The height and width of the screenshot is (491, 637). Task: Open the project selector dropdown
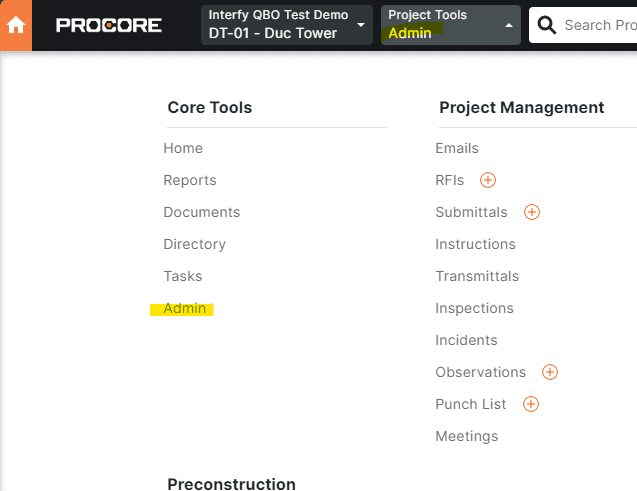[286, 25]
